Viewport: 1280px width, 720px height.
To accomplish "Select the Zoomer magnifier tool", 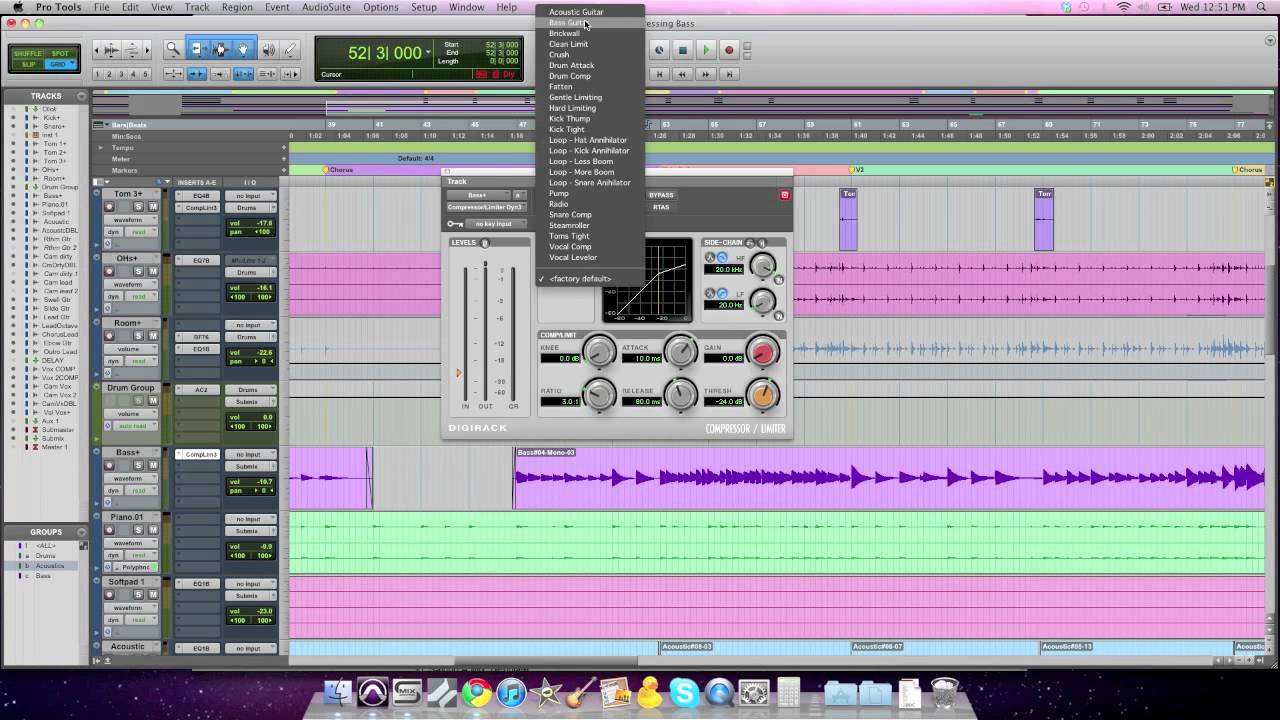I will pos(173,49).
